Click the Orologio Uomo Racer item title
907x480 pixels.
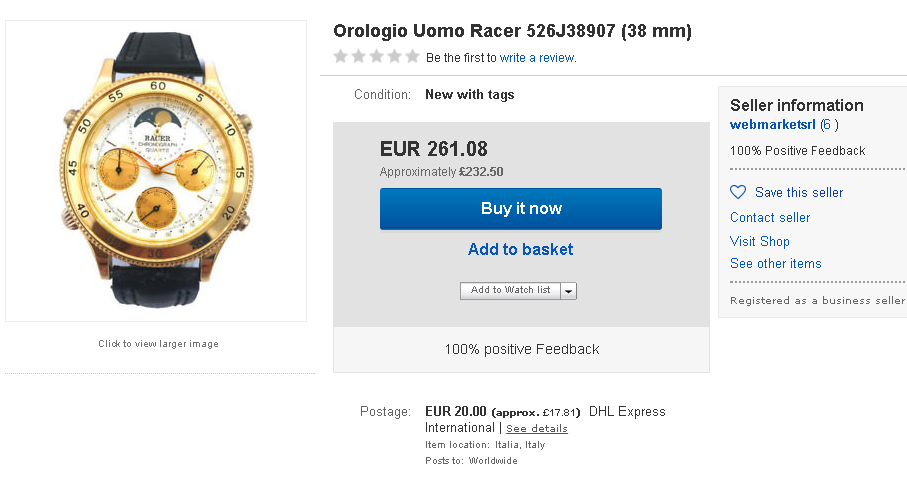pos(512,31)
